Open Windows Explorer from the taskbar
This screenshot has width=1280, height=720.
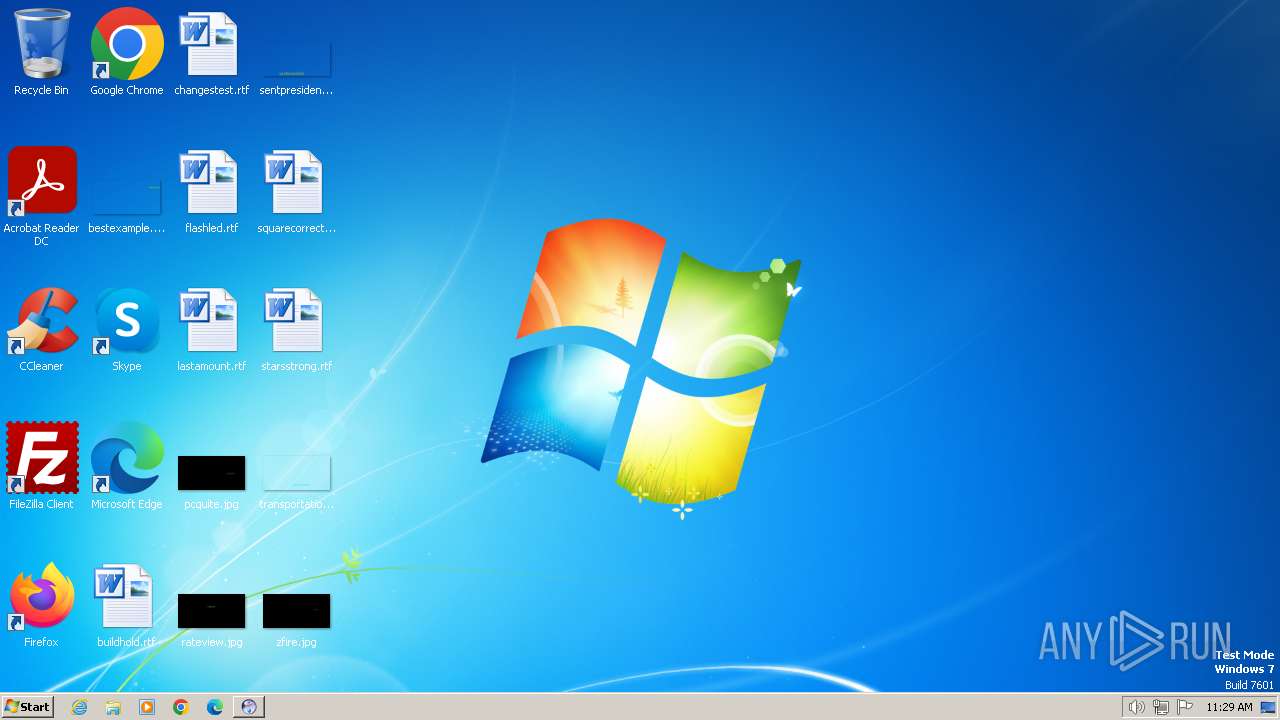[x=113, y=707]
